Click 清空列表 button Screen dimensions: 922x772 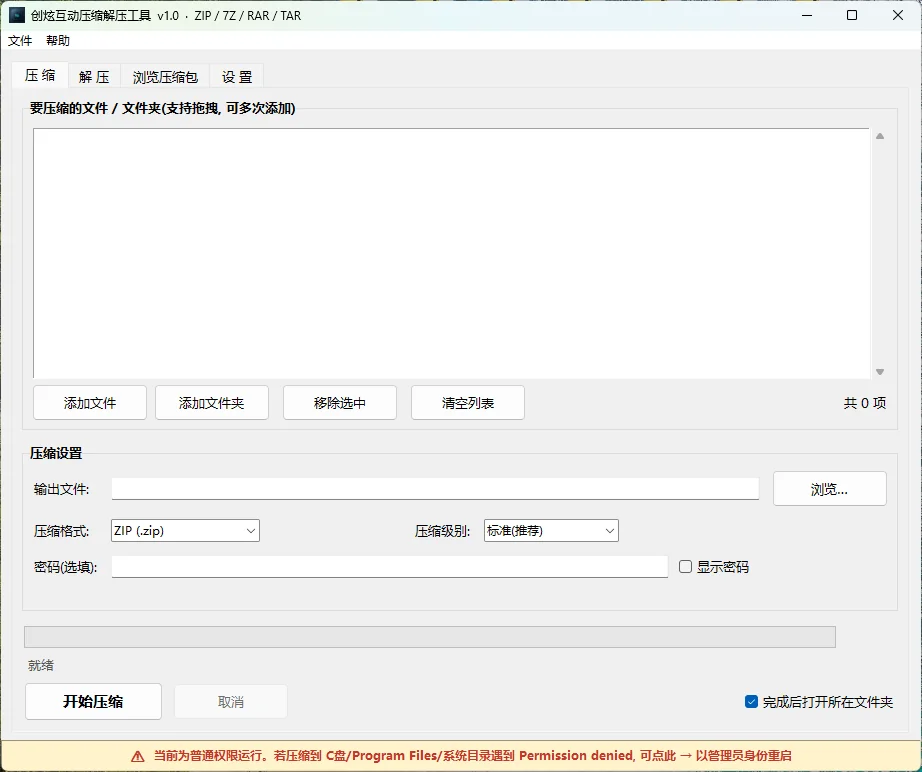(468, 403)
